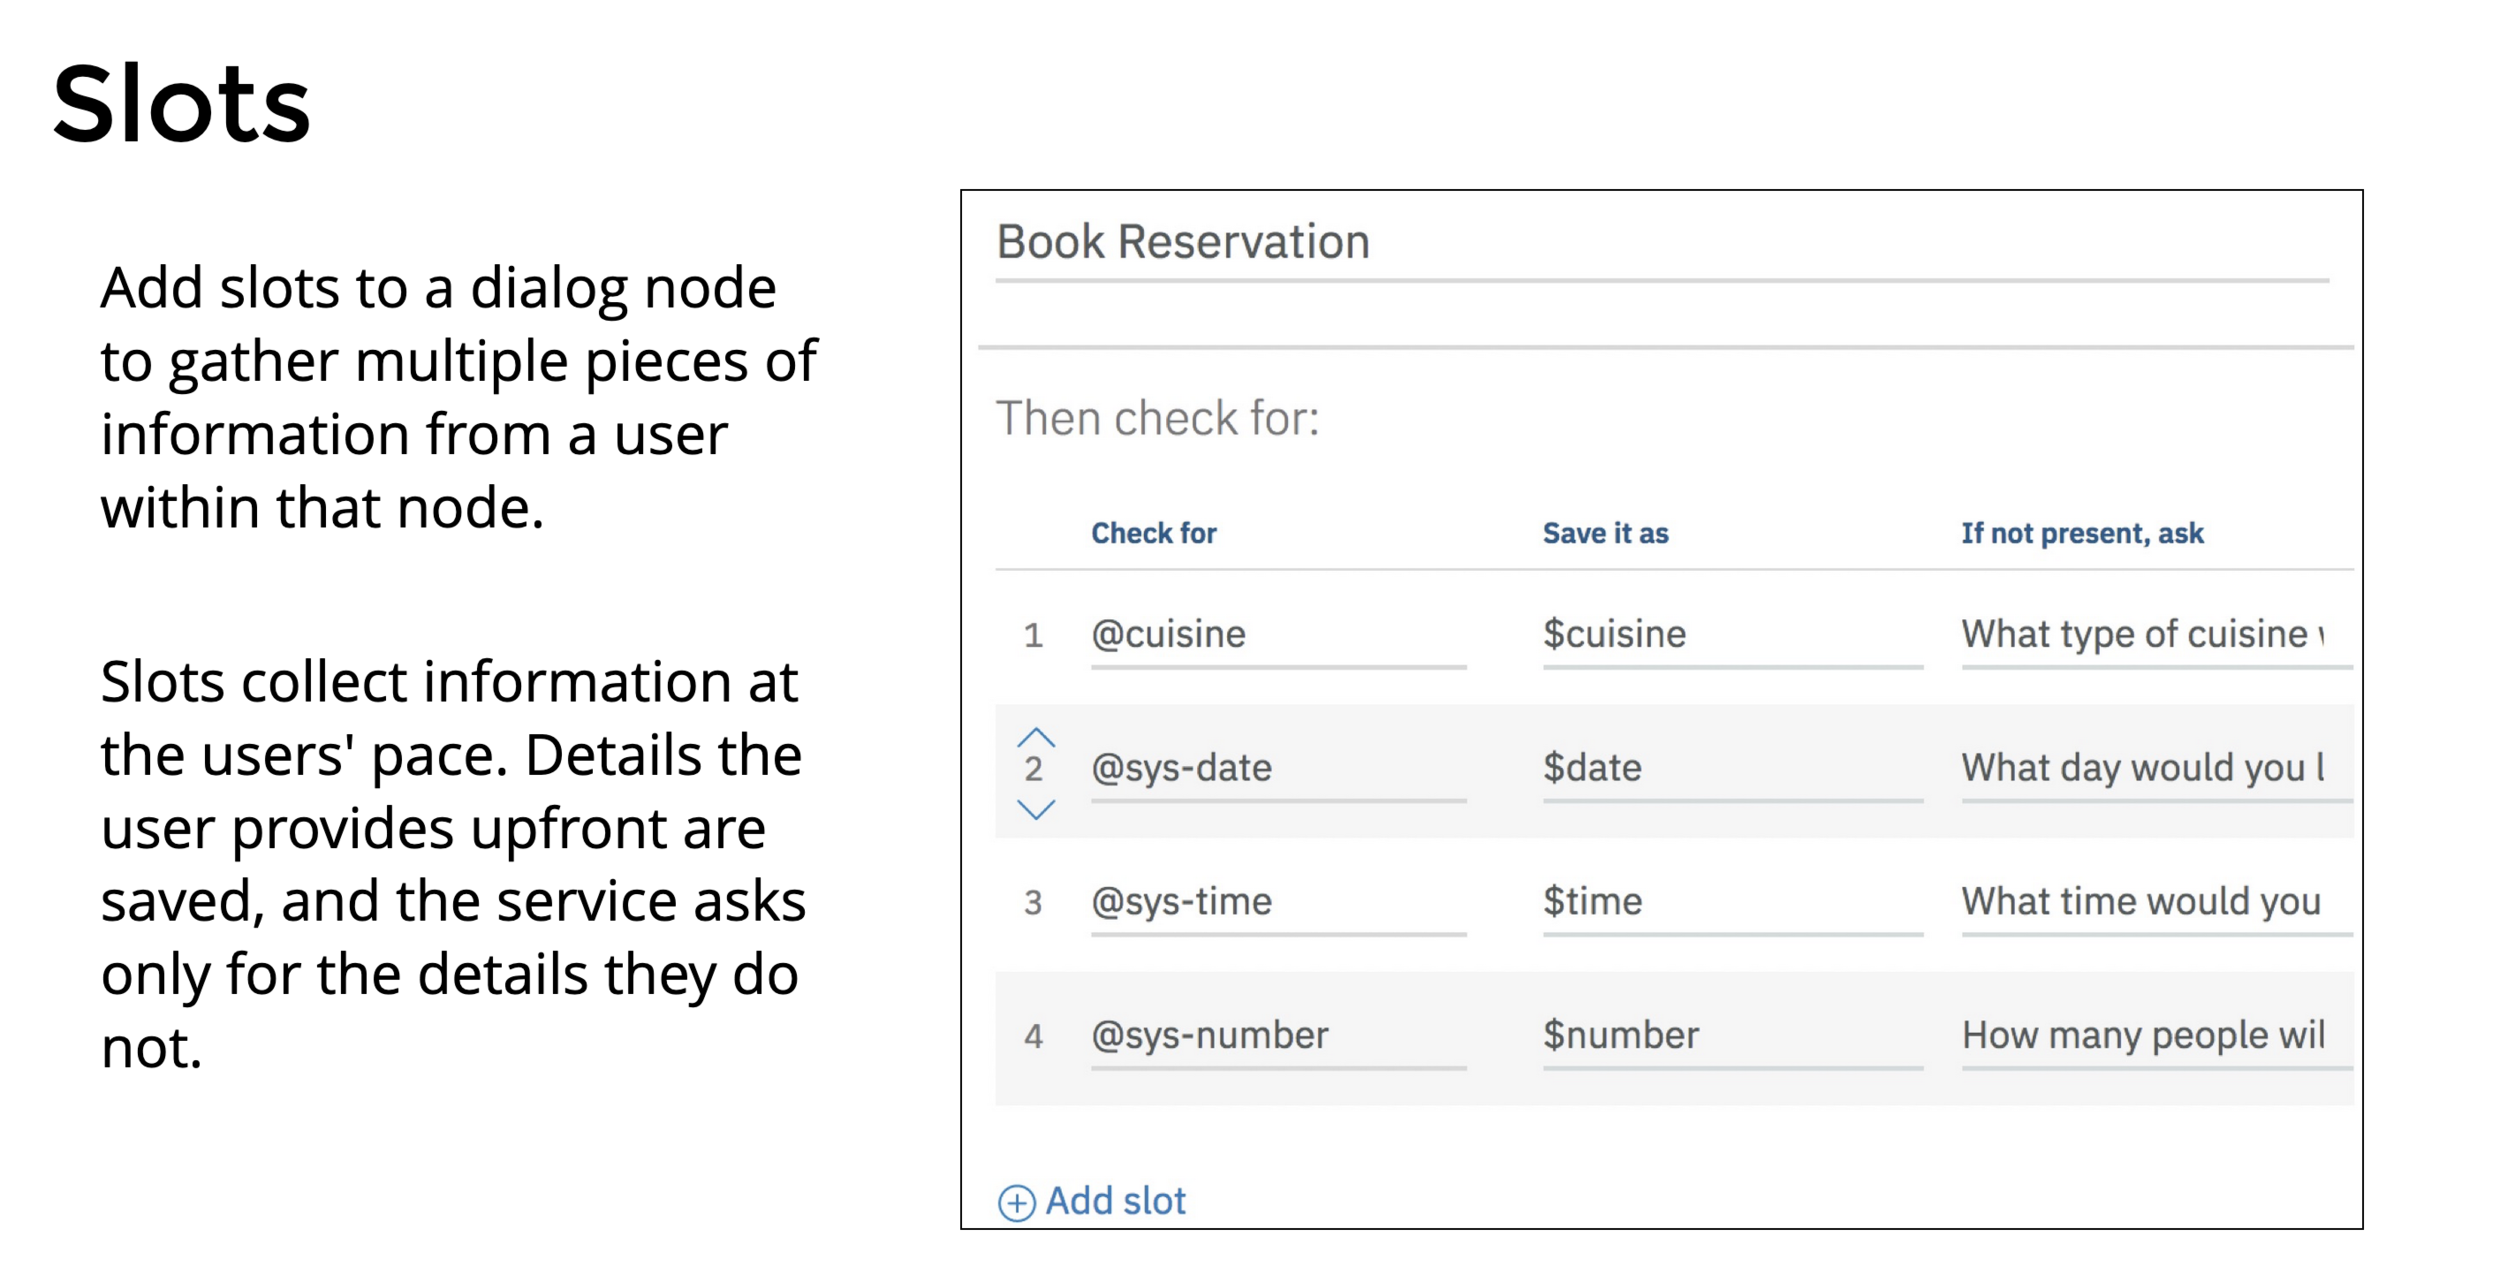
Task: Click the 'Check for' column header
Action: click(1153, 534)
